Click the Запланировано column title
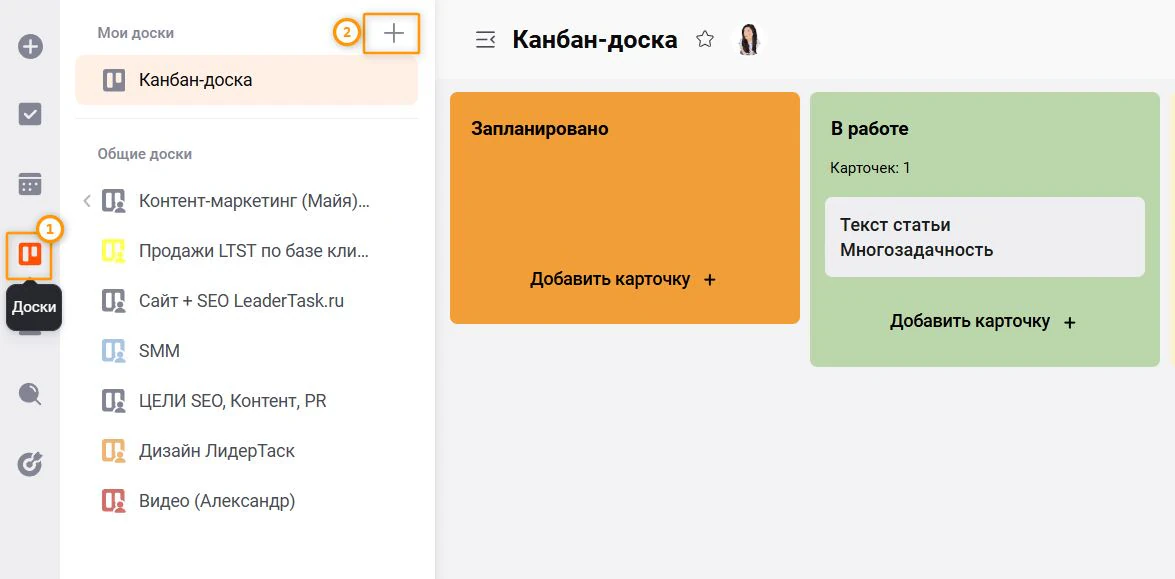The width and height of the screenshot is (1175, 579). tap(540, 129)
